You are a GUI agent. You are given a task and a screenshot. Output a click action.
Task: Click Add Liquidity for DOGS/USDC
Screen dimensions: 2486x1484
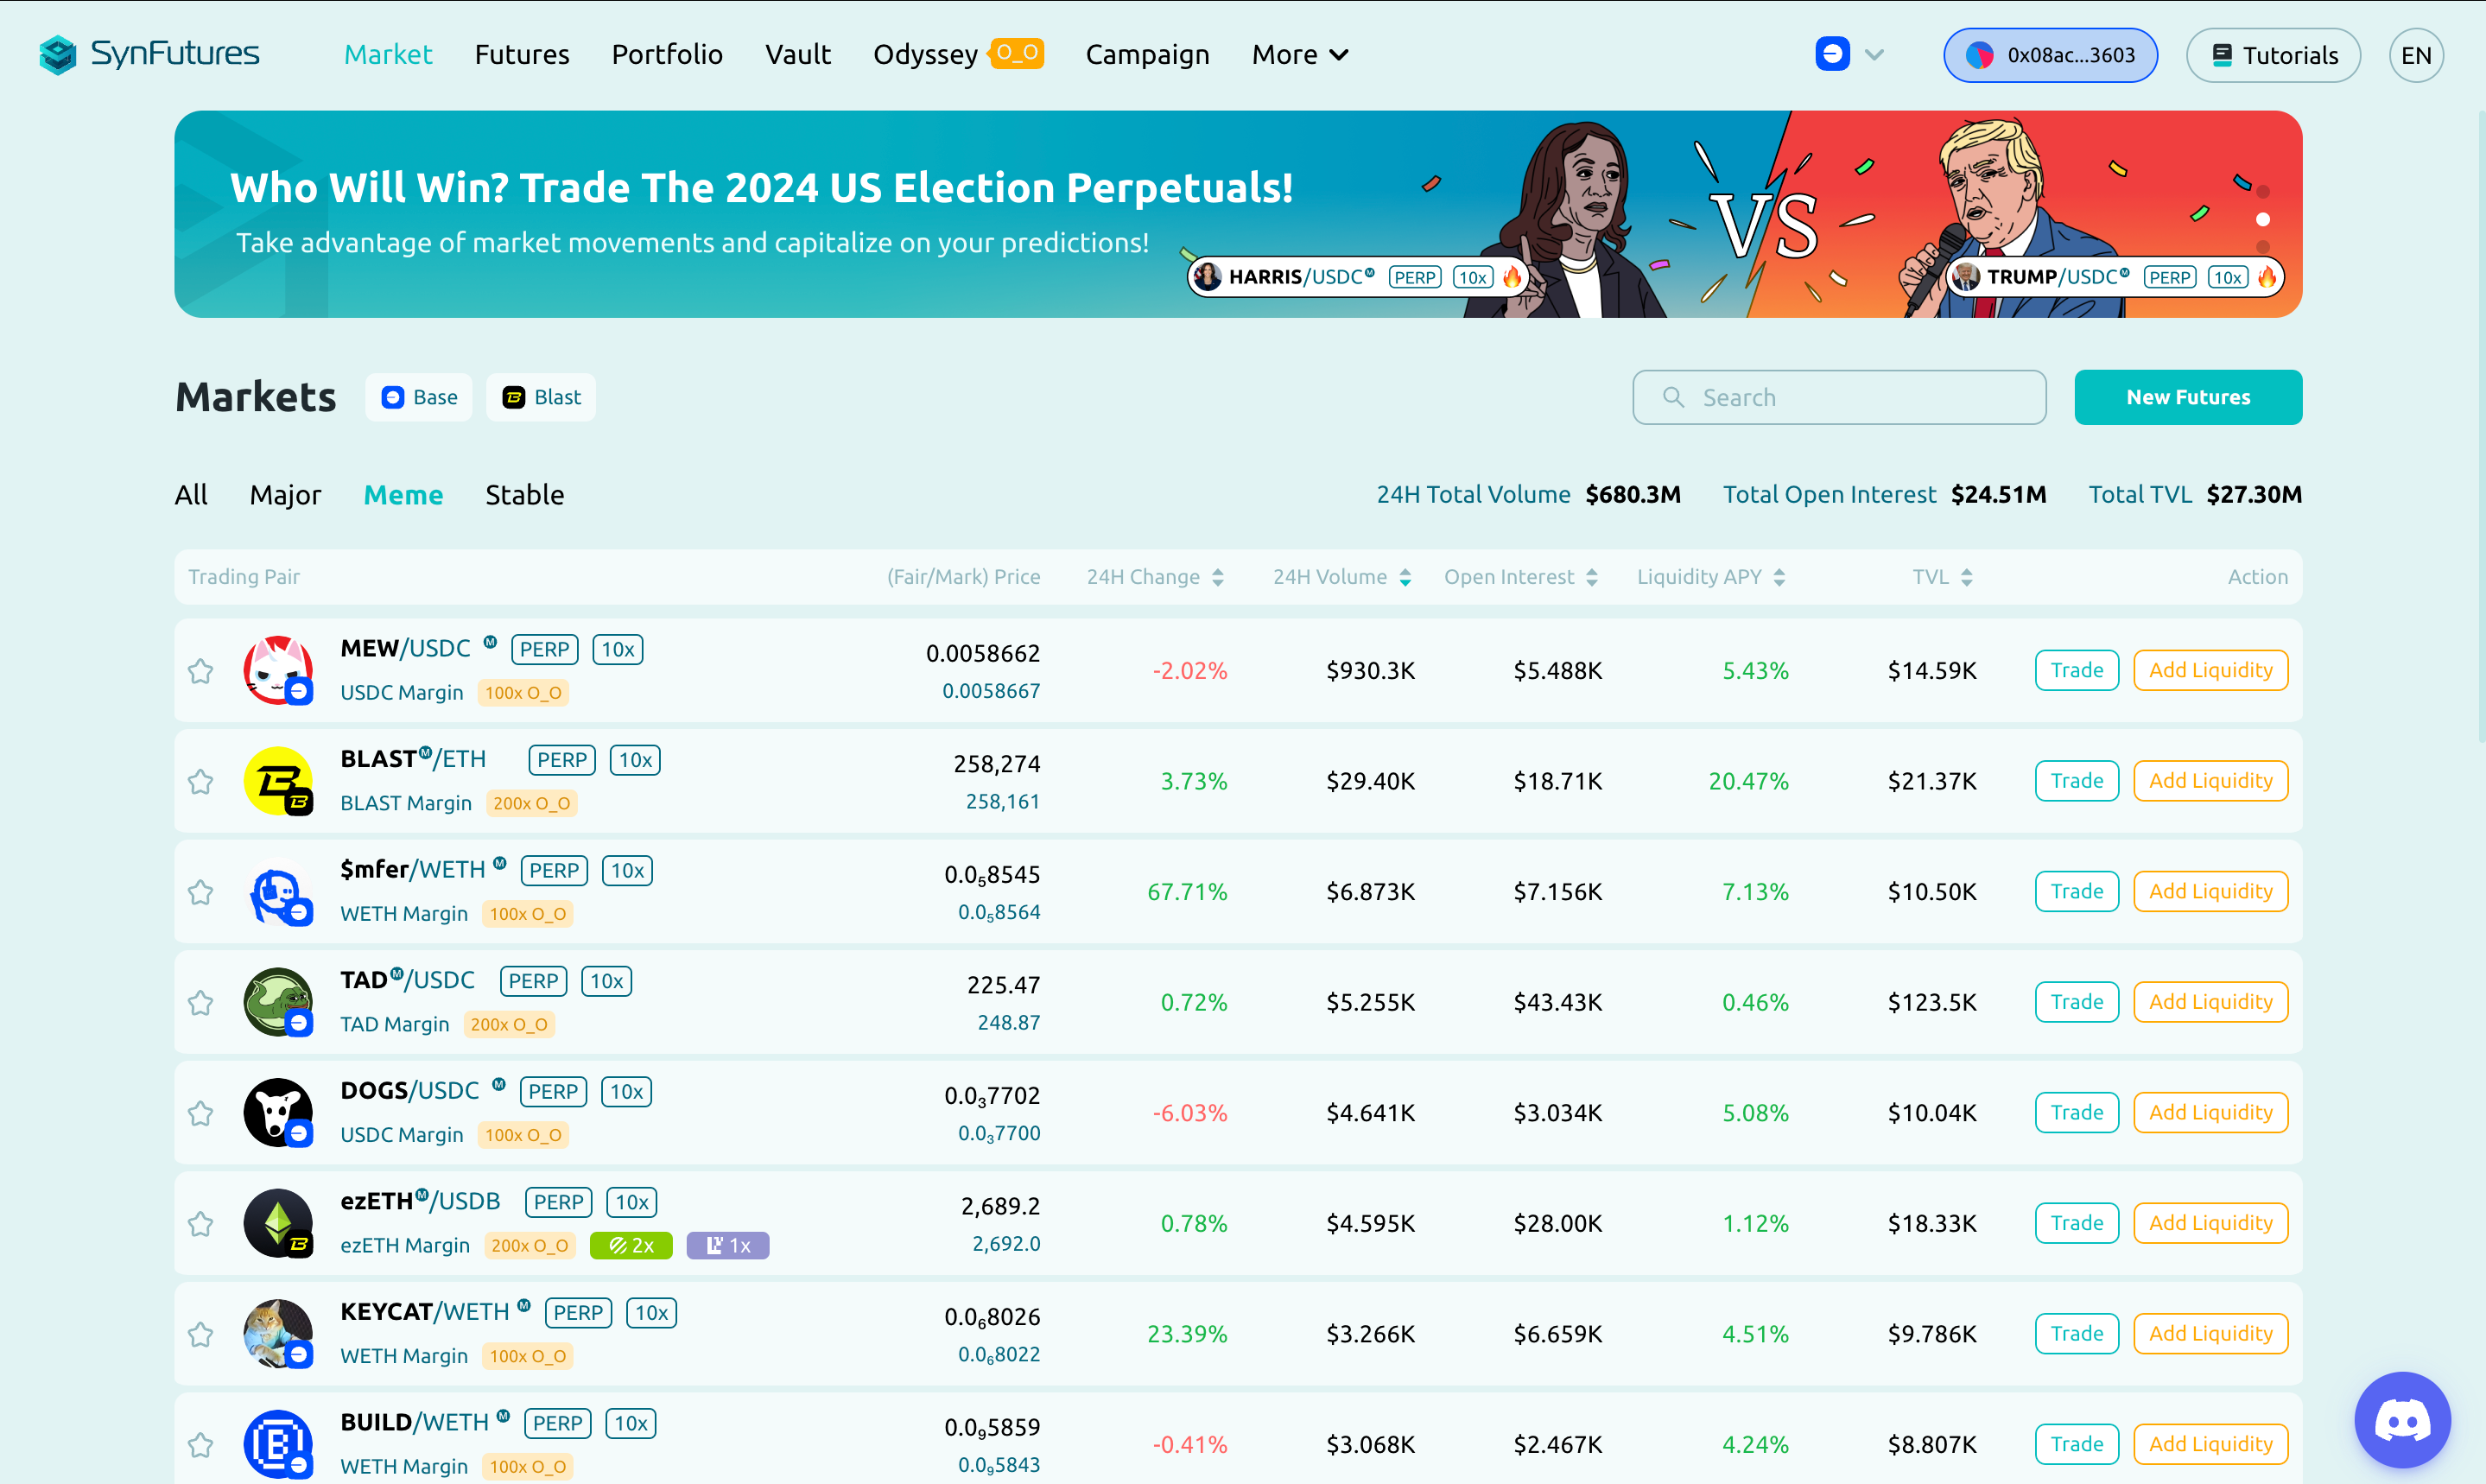point(2210,1111)
